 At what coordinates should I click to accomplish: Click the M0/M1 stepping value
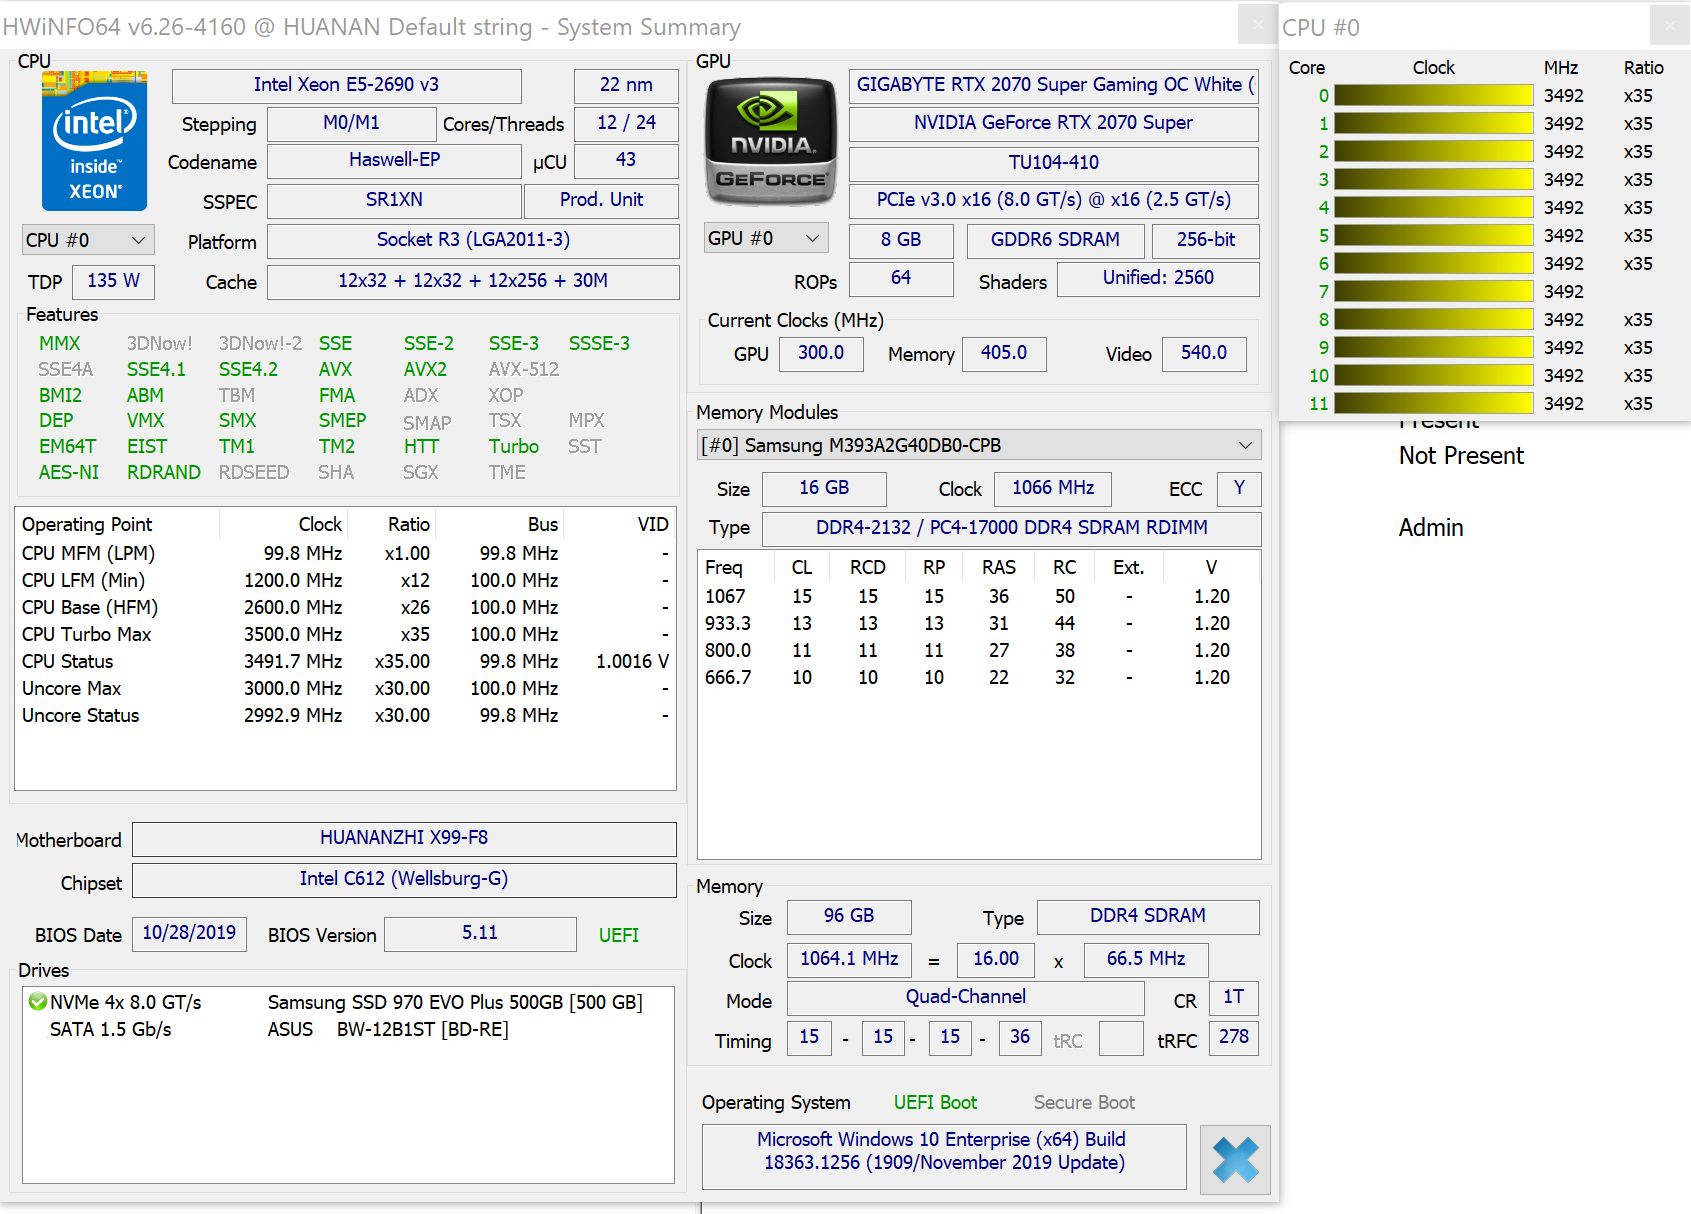click(352, 123)
